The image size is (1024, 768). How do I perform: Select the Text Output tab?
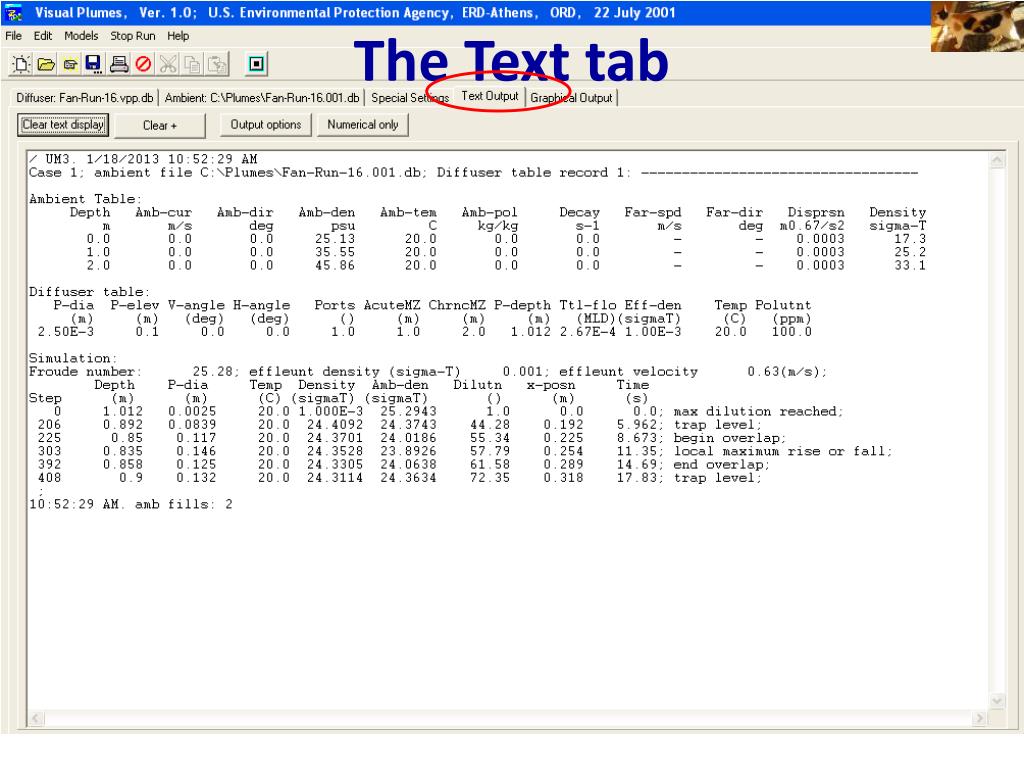[490, 96]
